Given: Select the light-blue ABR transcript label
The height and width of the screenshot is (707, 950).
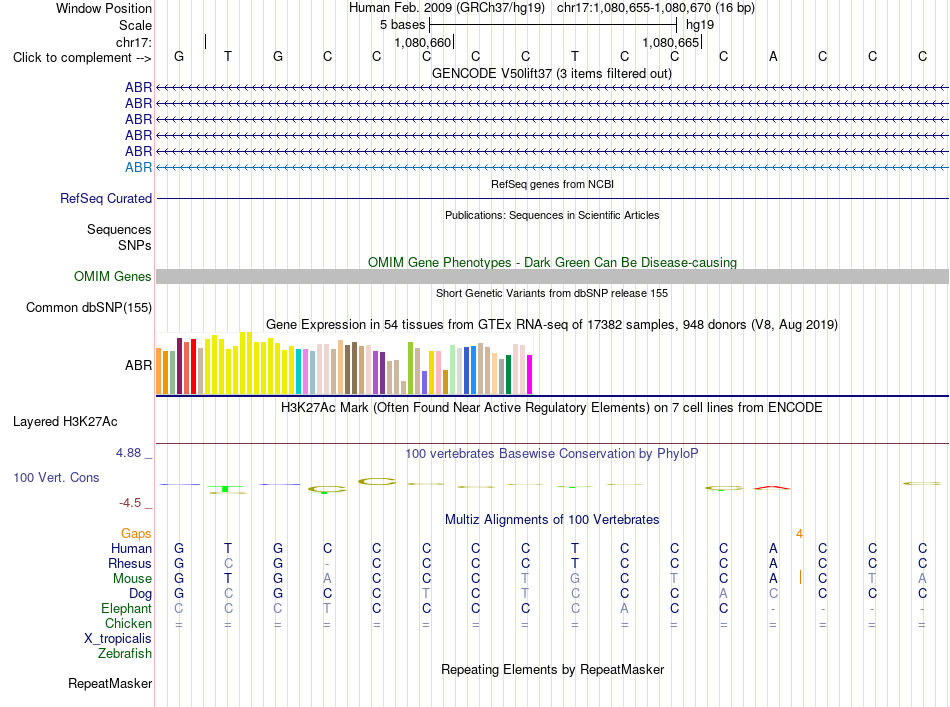Looking at the screenshot, I should [138, 167].
